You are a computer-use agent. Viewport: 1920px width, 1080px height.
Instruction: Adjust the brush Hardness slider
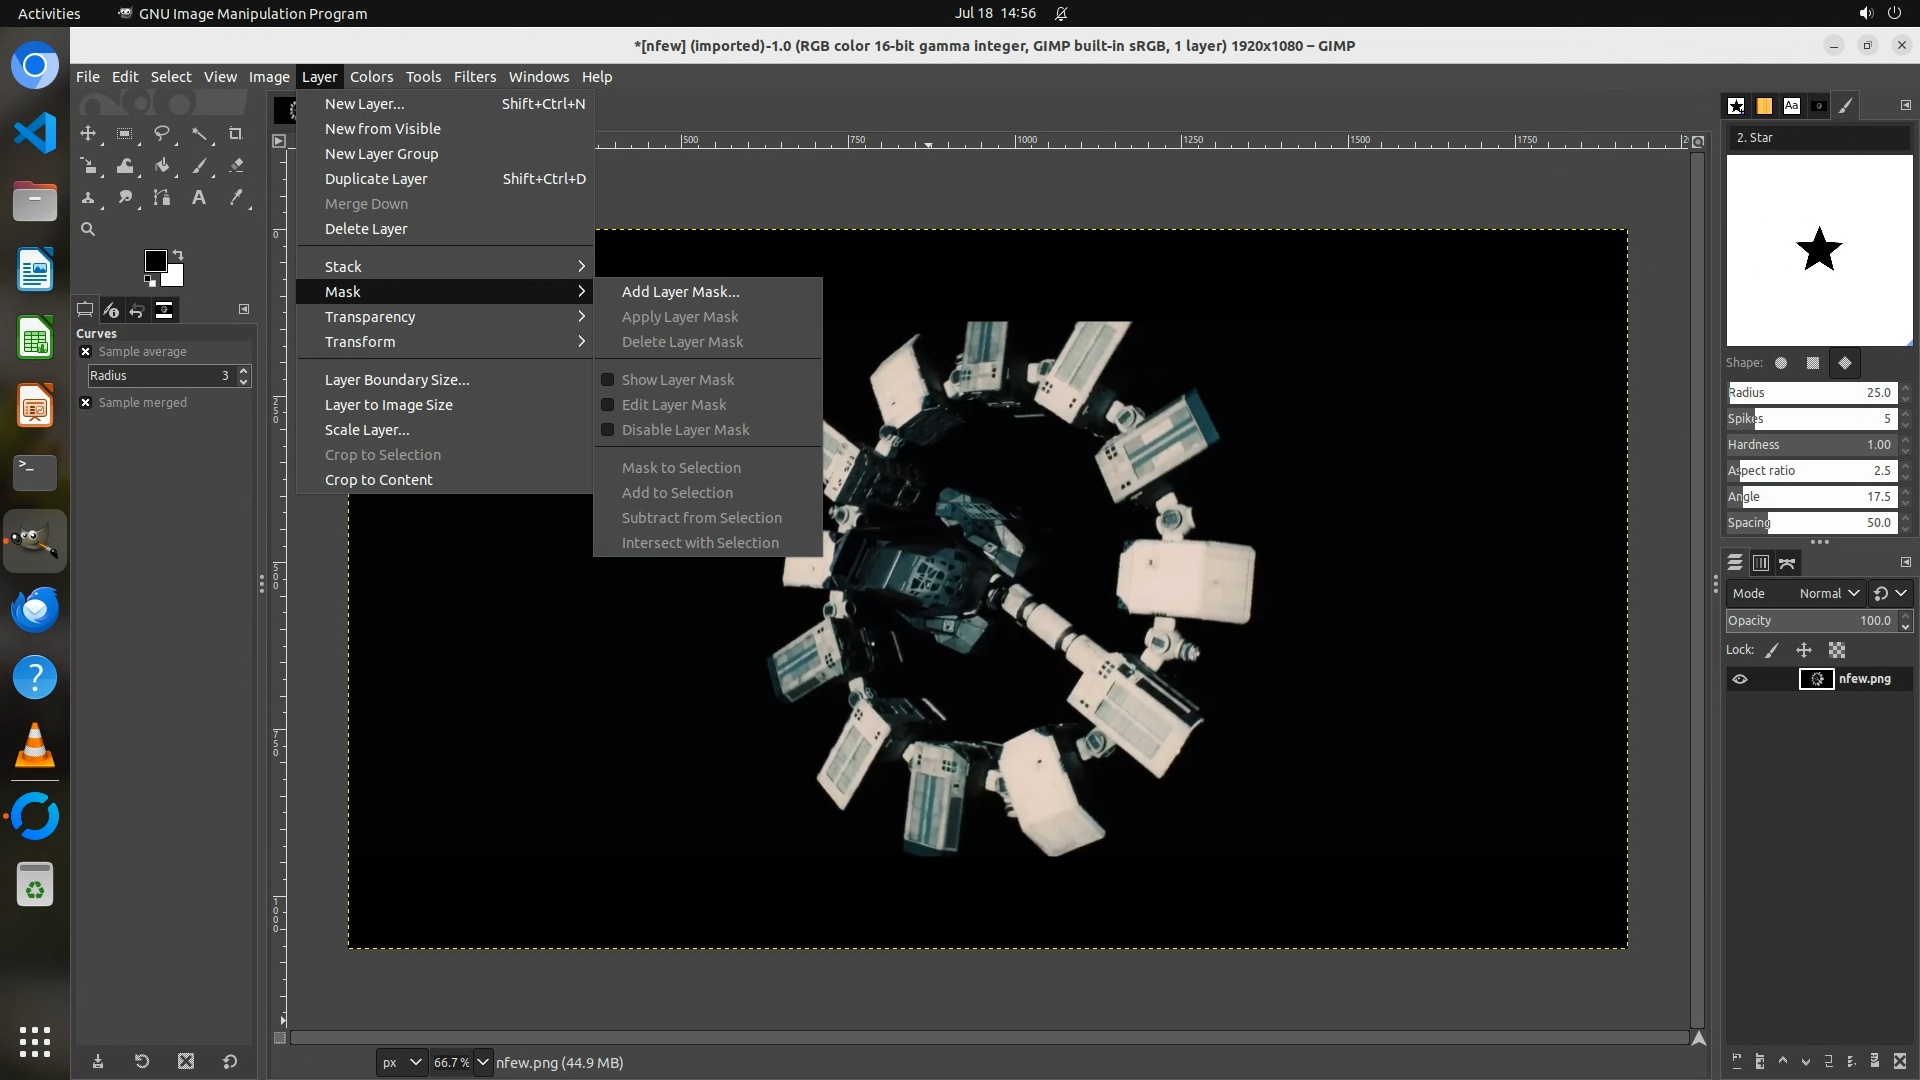click(1810, 445)
